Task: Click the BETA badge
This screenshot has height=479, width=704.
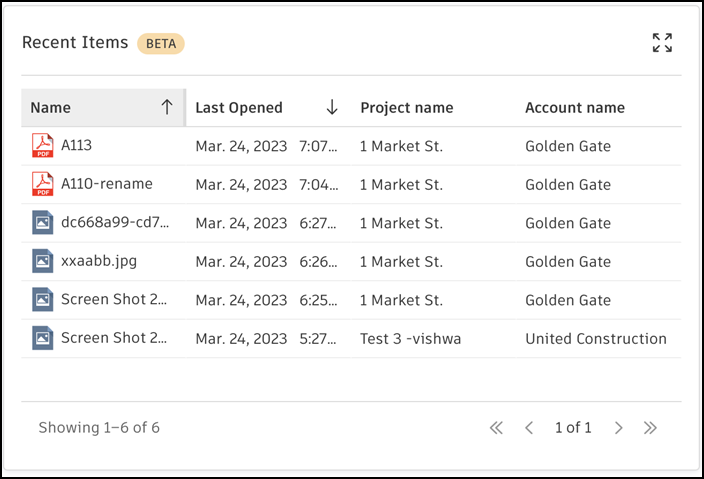Action: tap(161, 43)
